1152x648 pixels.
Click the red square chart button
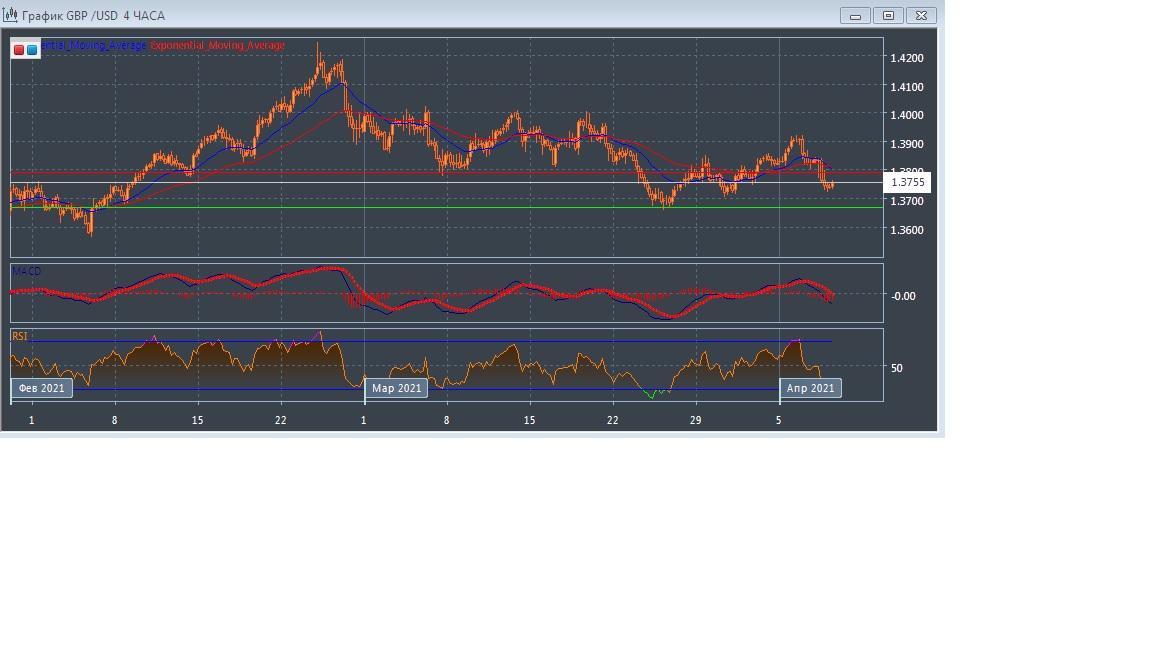[x=19, y=49]
